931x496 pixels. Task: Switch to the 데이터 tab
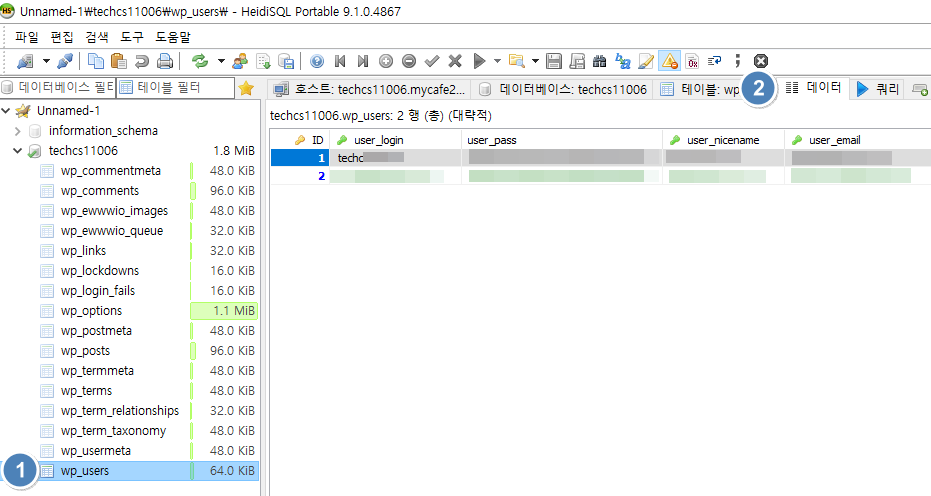point(814,88)
